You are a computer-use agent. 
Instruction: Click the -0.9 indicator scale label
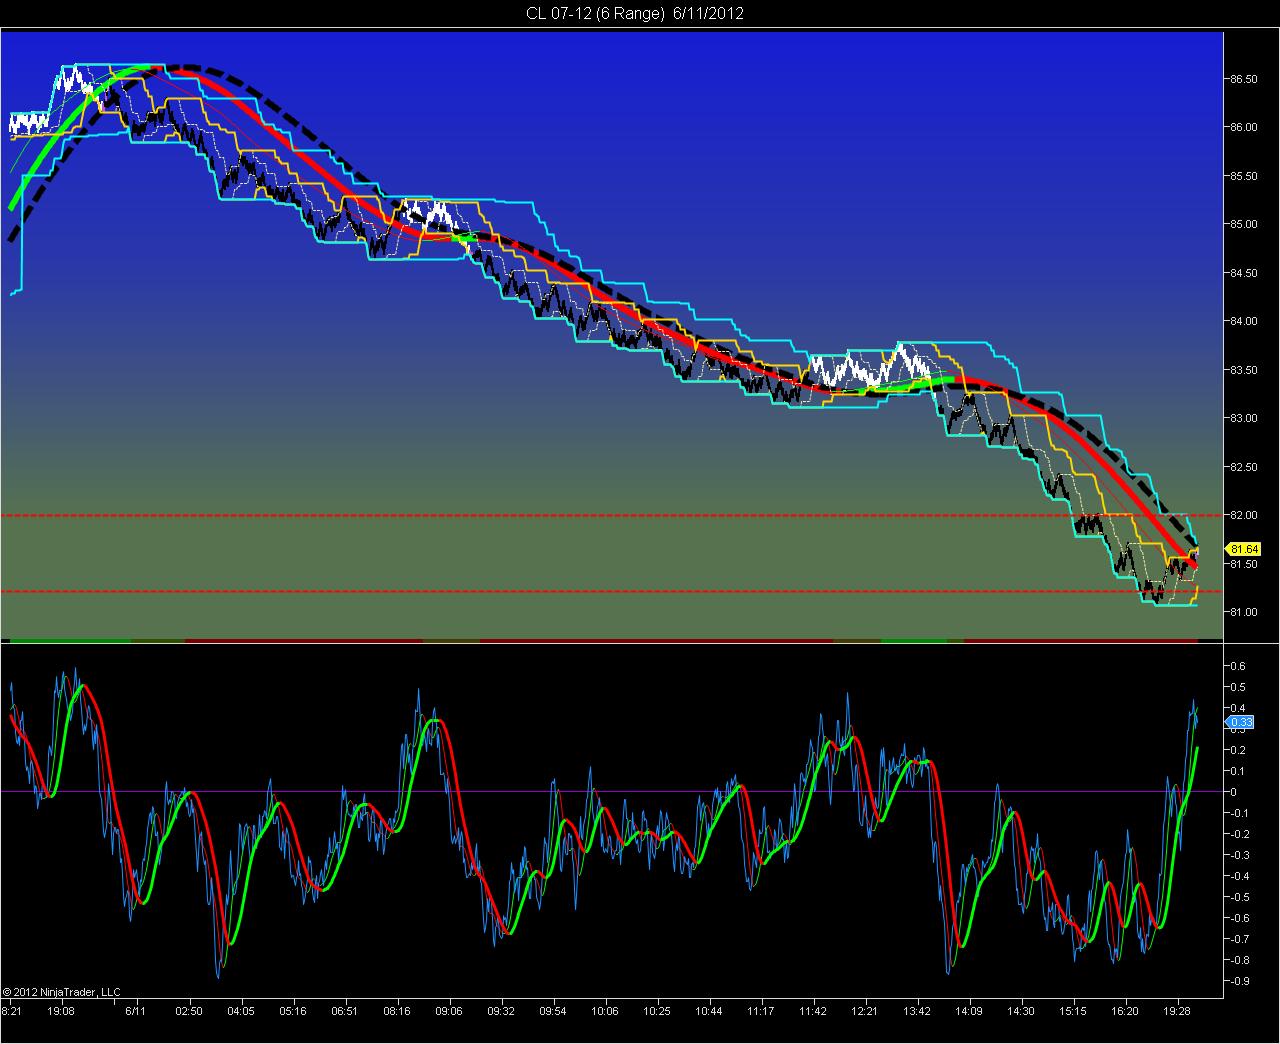[x=1238, y=981]
